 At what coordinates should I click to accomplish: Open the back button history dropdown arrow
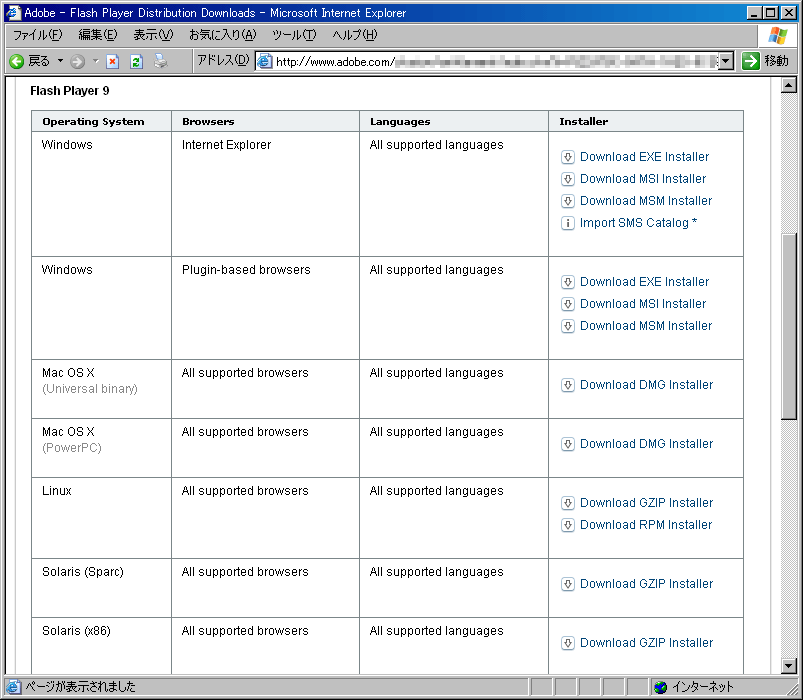click(x=60, y=61)
